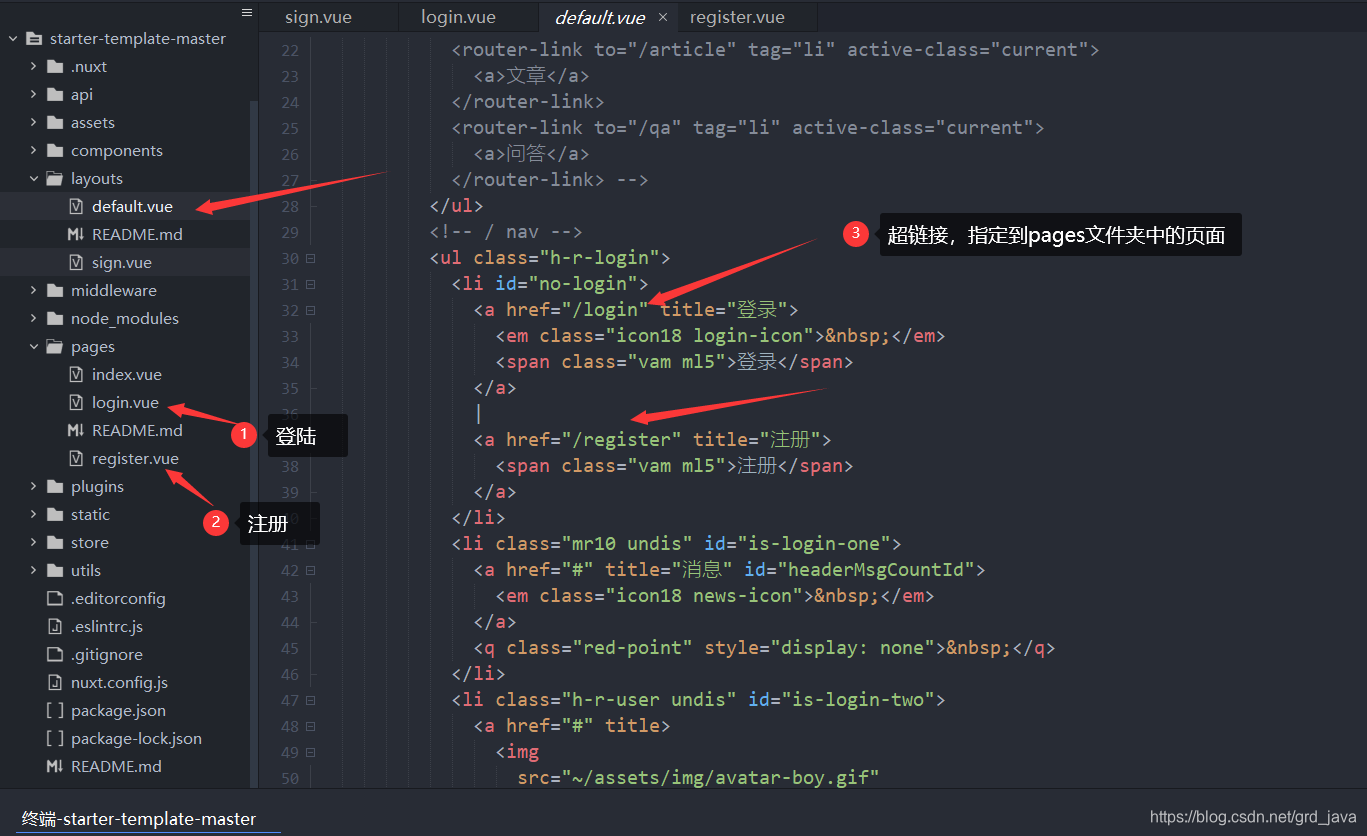Open sign.vue in the file tree
The image size is (1367, 836).
pyautogui.click(x=122, y=263)
